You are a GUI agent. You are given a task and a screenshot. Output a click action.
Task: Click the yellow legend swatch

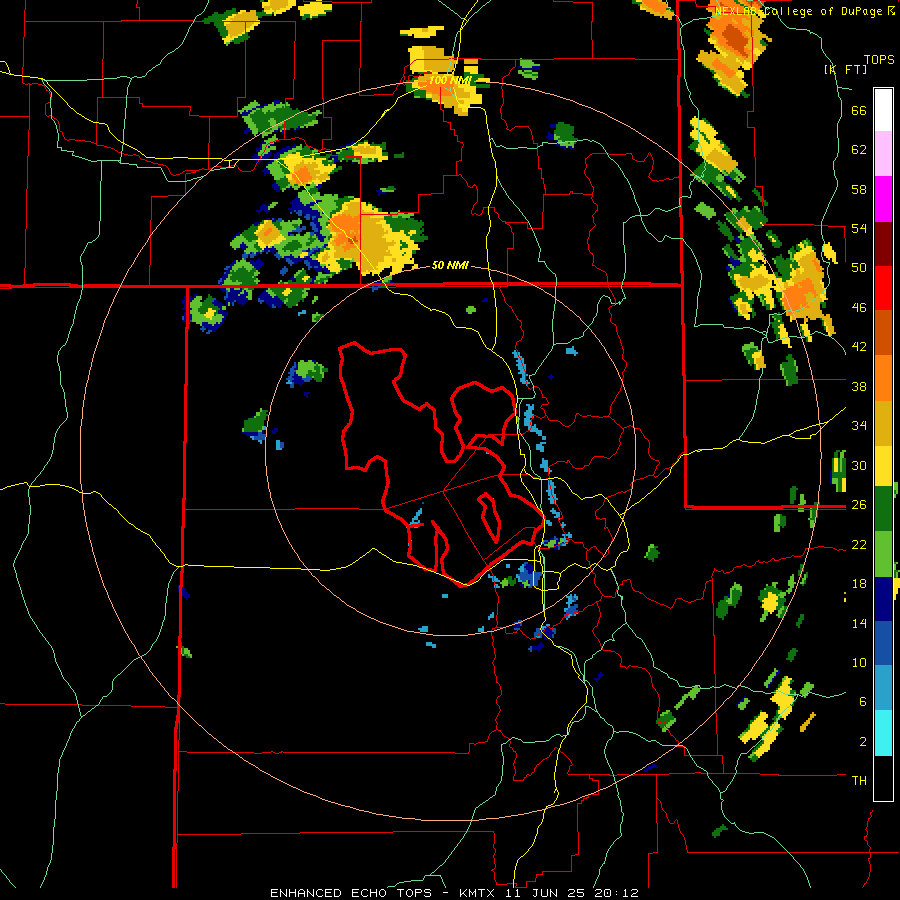pyautogui.click(x=883, y=465)
